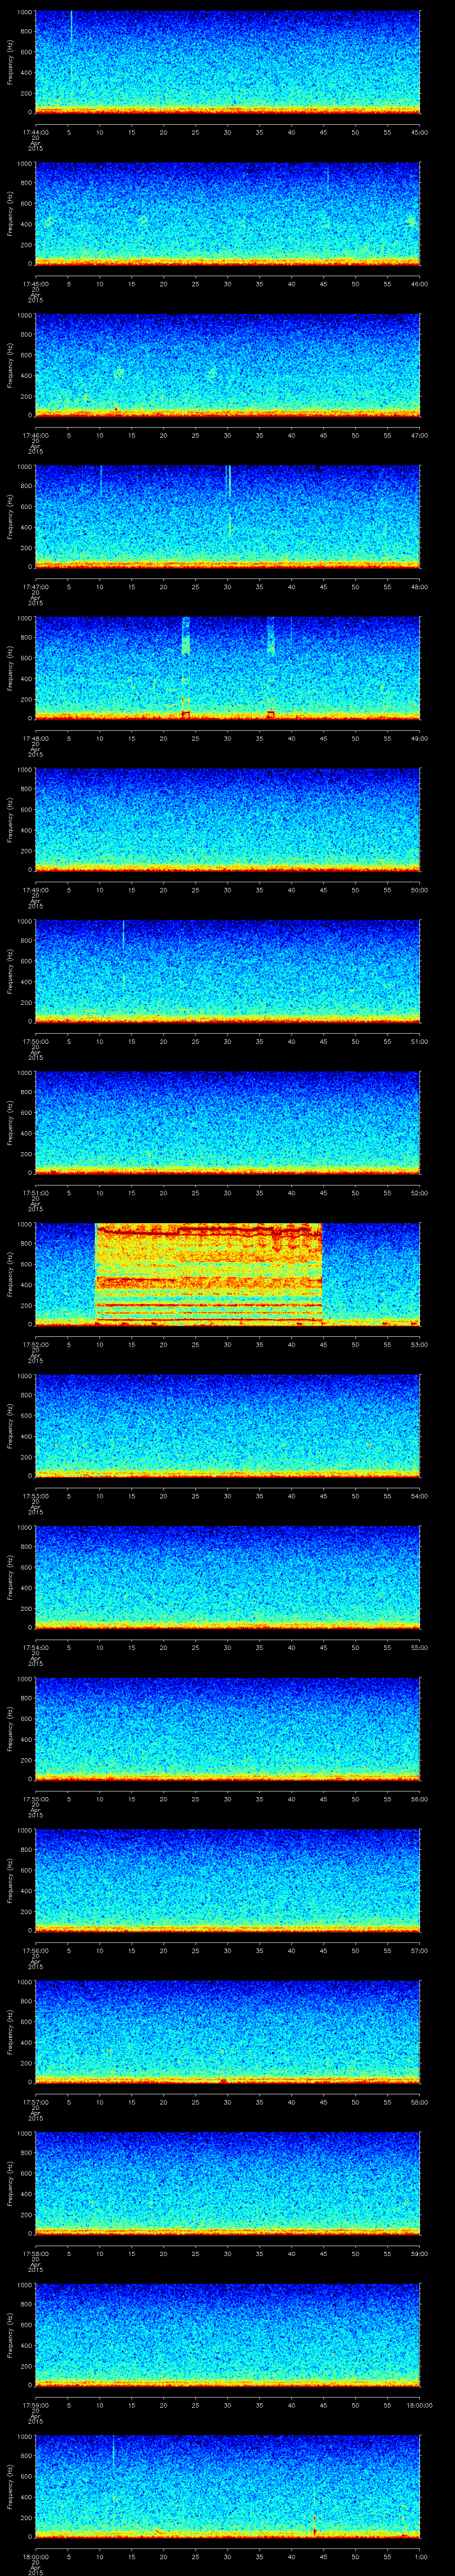
Task: Click the '17:47:00' start time label
Action: [35, 587]
